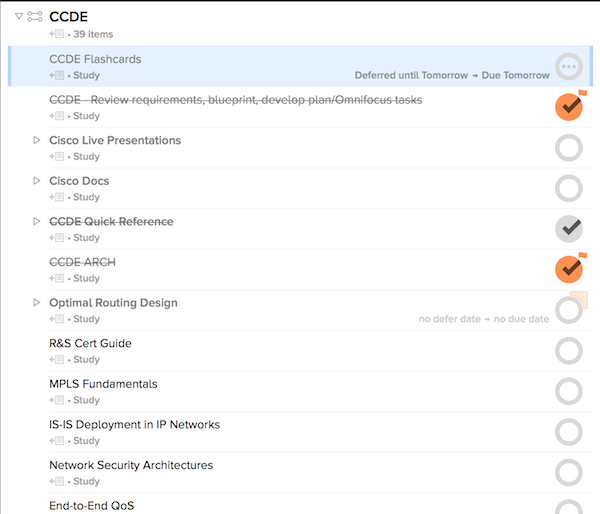Select the MPLS Fundamentals title
Viewport: 600px width, 514px height.
point(103,384)
